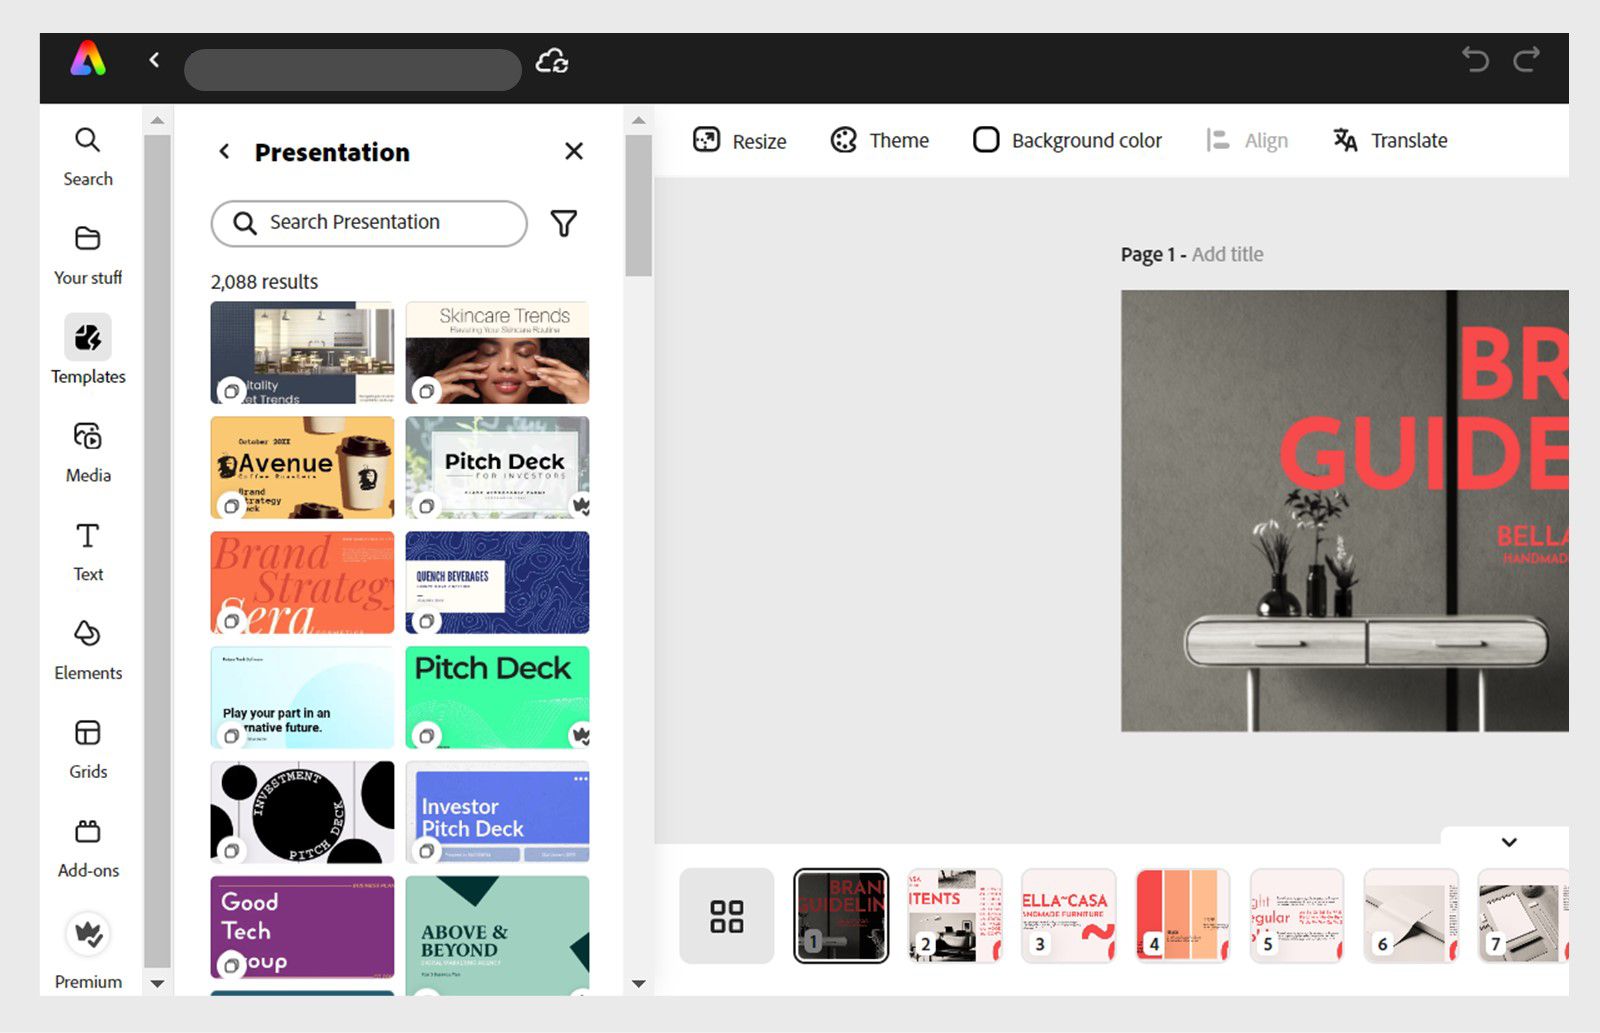This screenshot has height=1033, width=1600.
Task: Click the Resize button
Action: point(740,141)
